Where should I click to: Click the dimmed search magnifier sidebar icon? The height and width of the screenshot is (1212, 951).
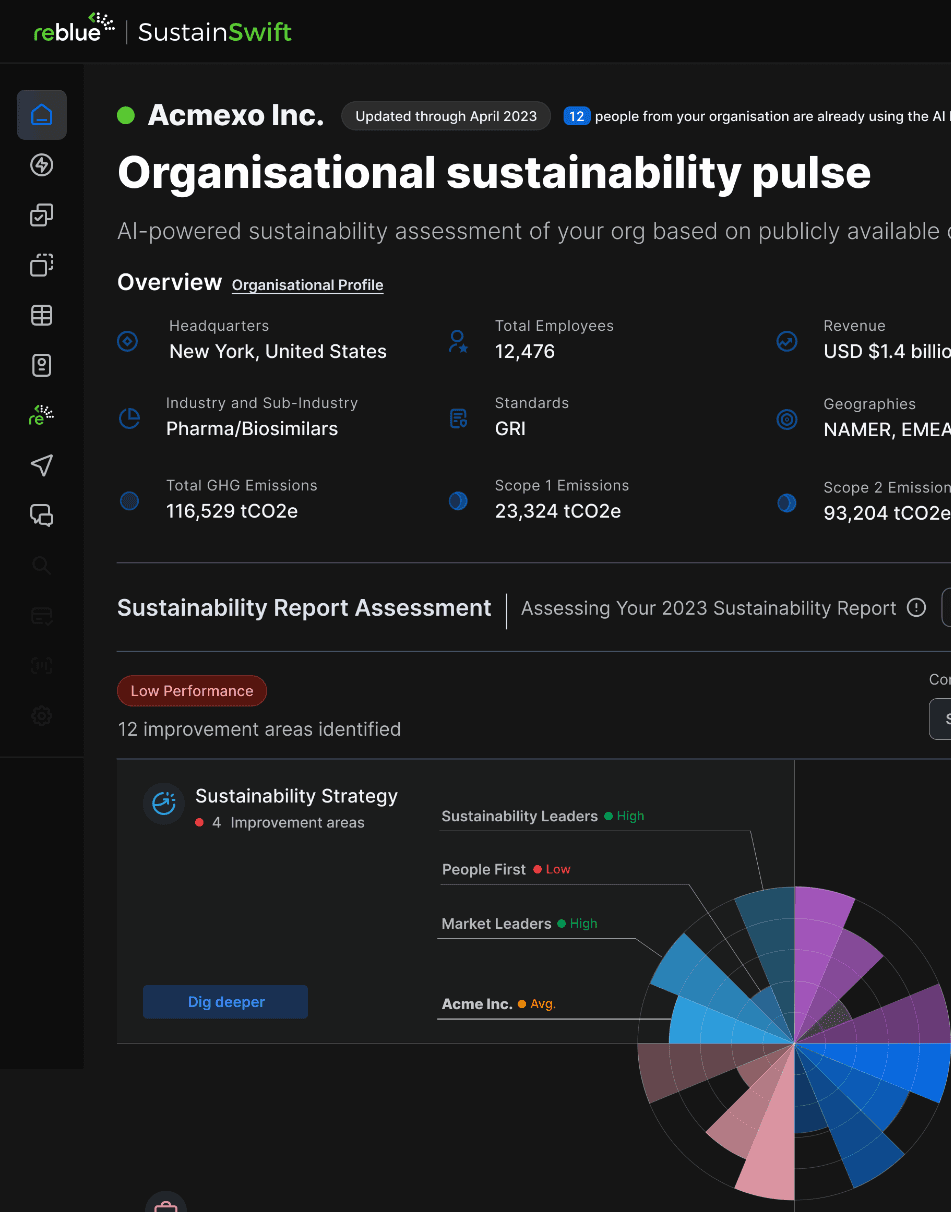pos(42,565)
